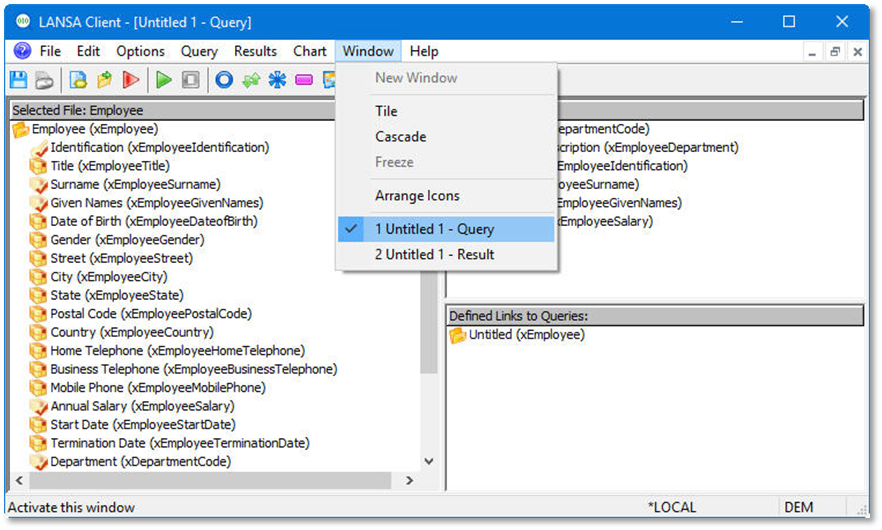
Task: Close the open Window menu
Action: point(368,51)
